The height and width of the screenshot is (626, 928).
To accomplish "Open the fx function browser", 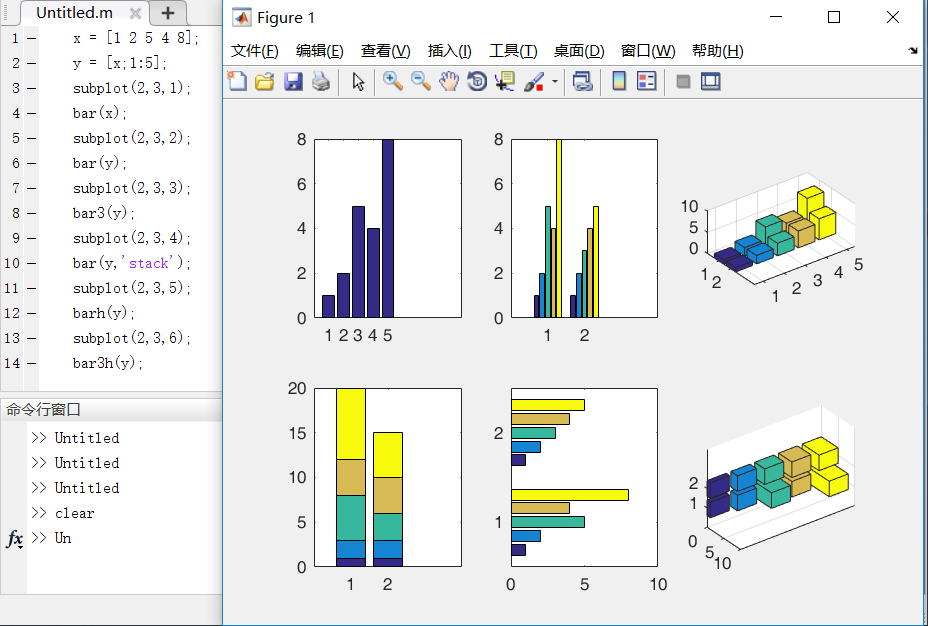I will 13,538.
